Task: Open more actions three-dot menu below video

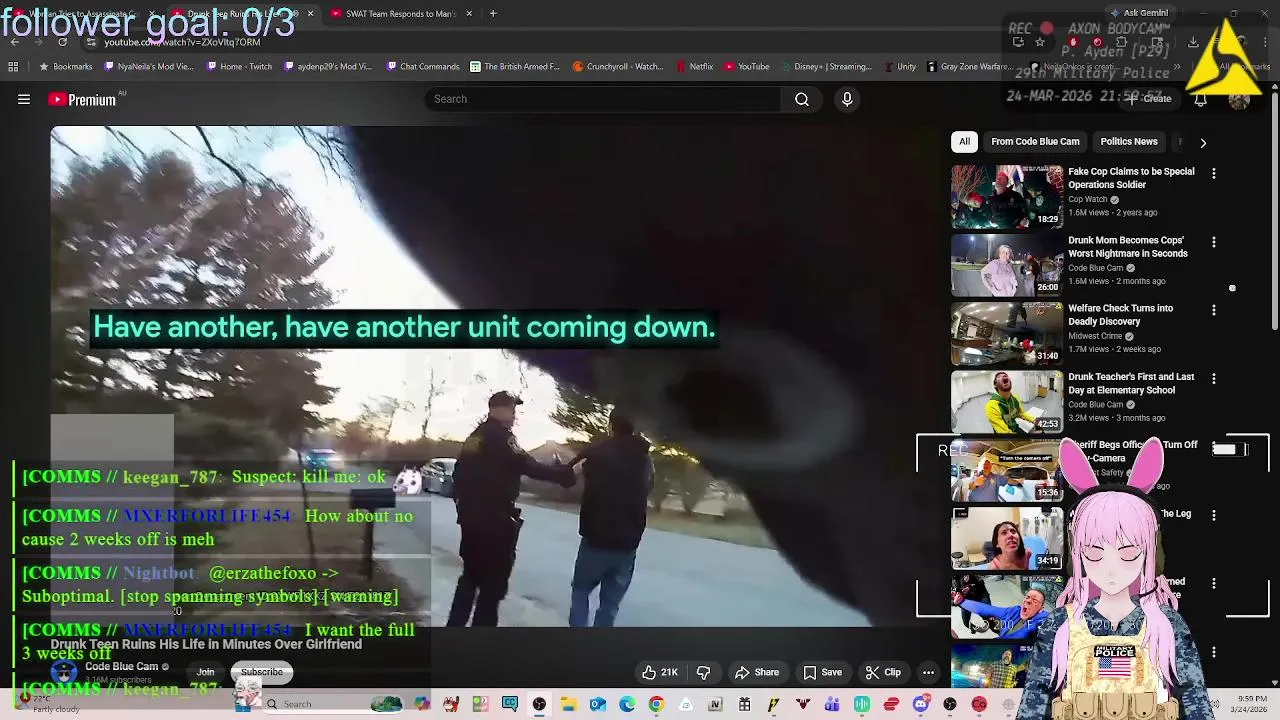Action: coord(928,672)
